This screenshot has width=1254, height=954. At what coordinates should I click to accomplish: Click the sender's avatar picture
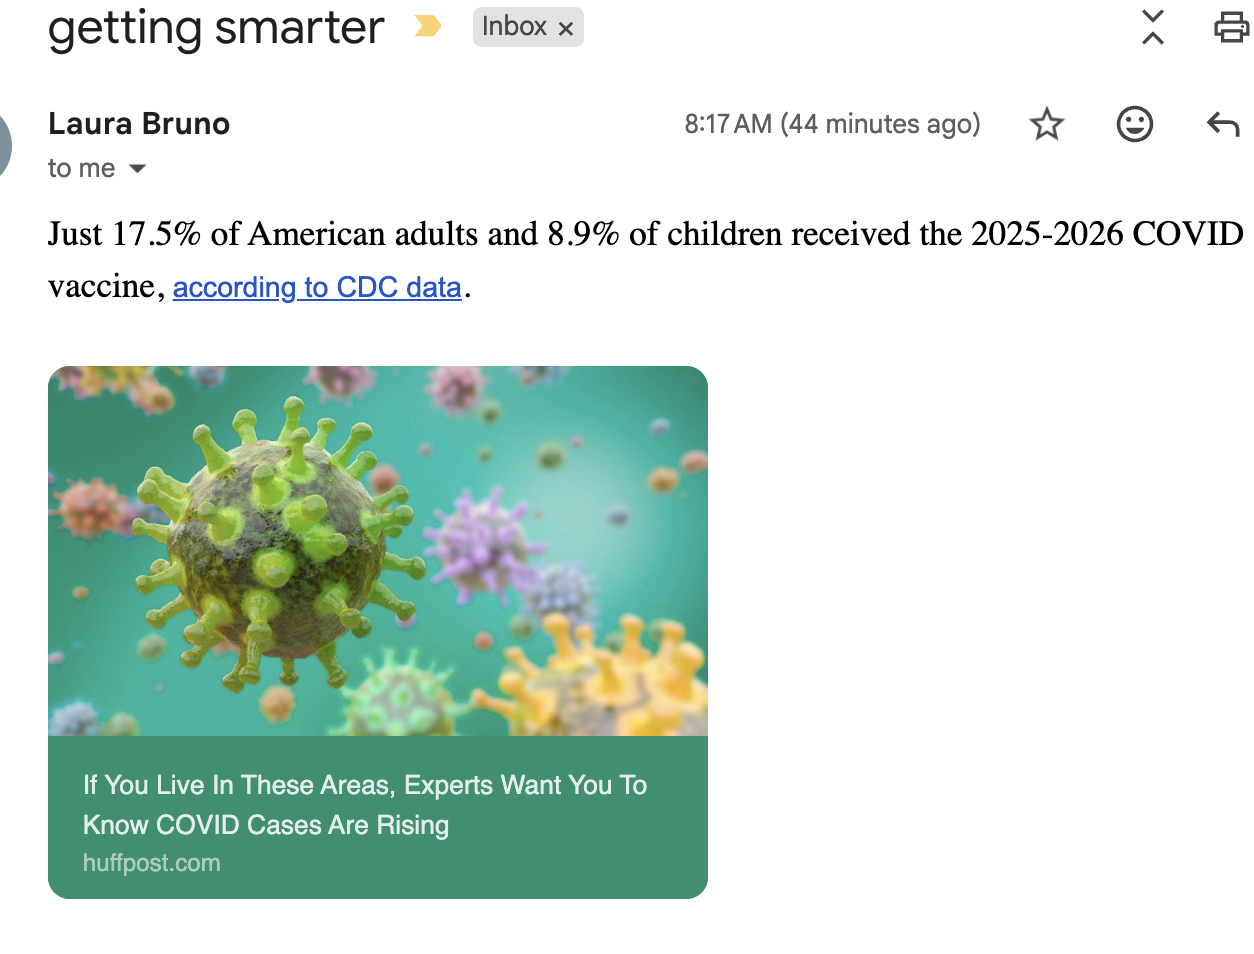[x=4, y=146]
